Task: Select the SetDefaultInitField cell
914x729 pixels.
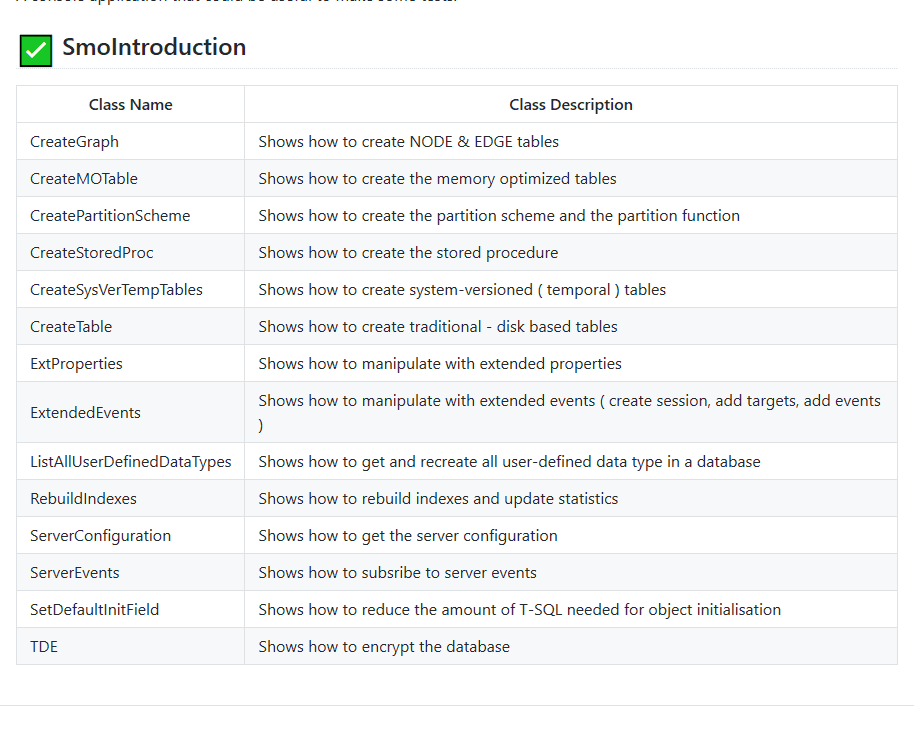Action: click(131, 610)
